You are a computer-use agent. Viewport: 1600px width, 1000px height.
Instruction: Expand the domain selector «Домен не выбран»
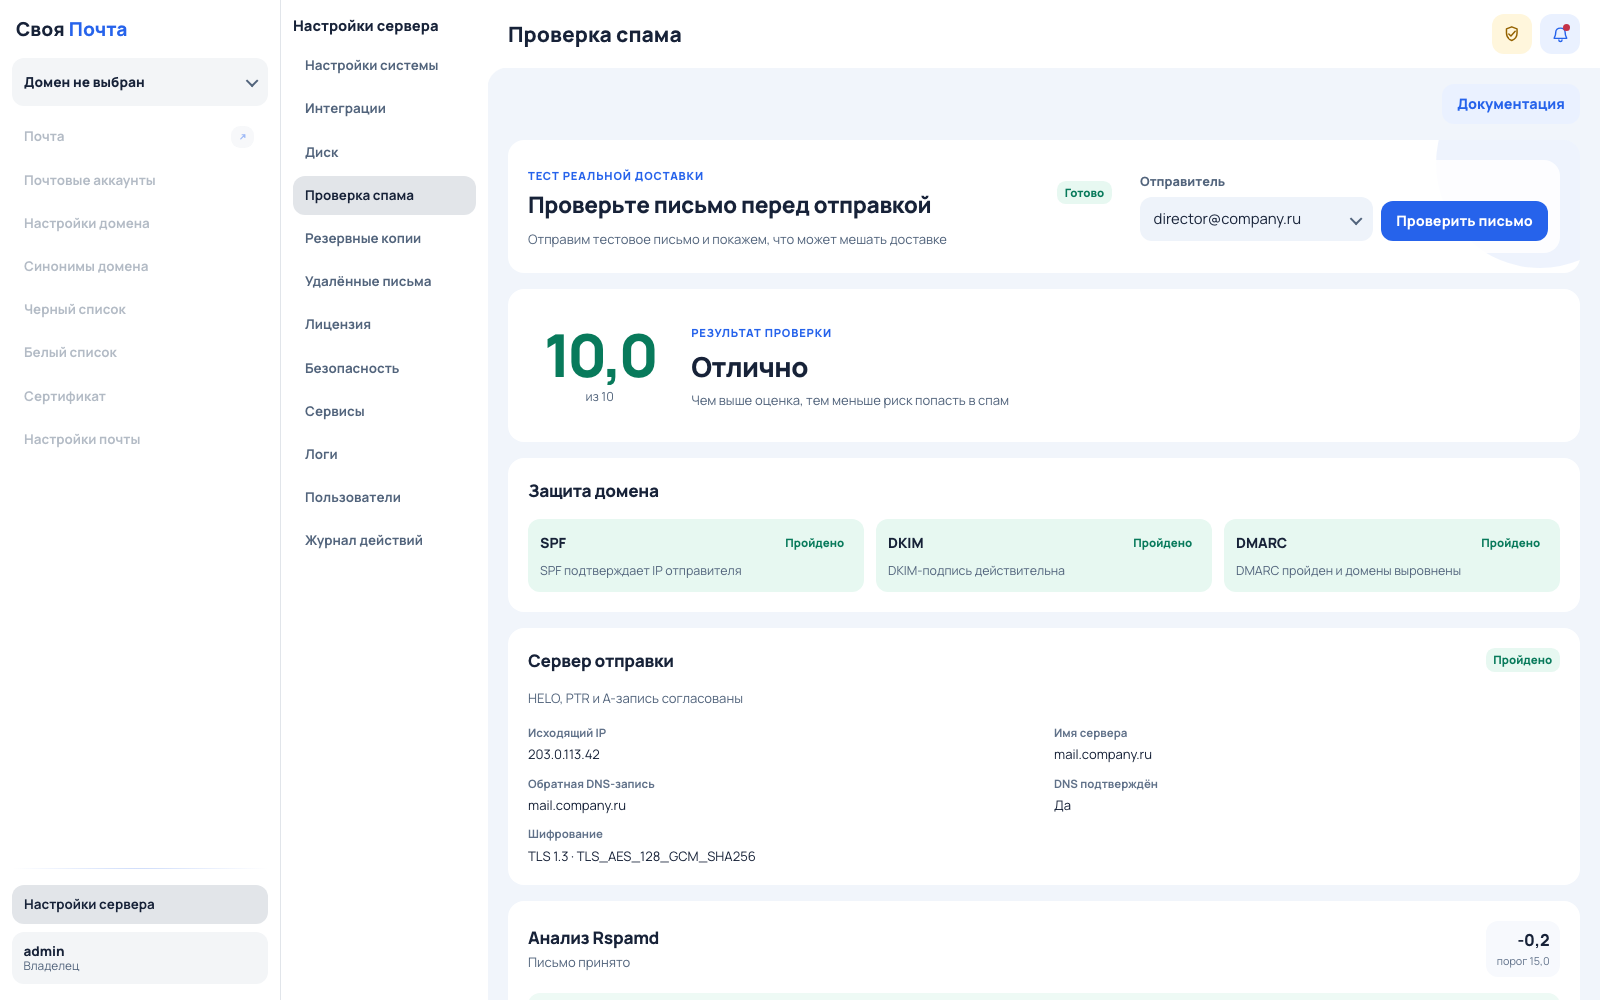tap(140, 82)
